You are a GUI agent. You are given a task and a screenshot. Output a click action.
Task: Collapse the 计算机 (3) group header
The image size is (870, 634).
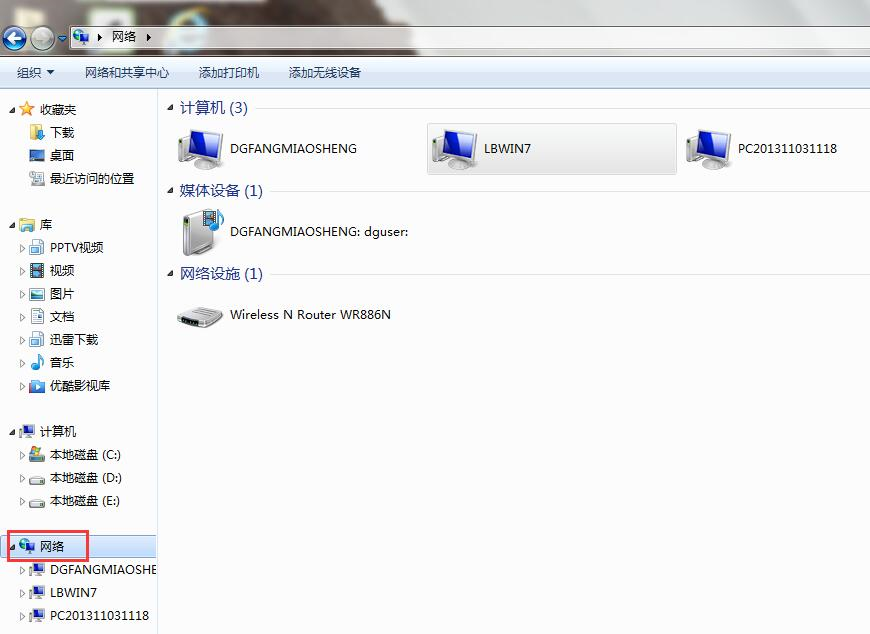click(170, 108)
